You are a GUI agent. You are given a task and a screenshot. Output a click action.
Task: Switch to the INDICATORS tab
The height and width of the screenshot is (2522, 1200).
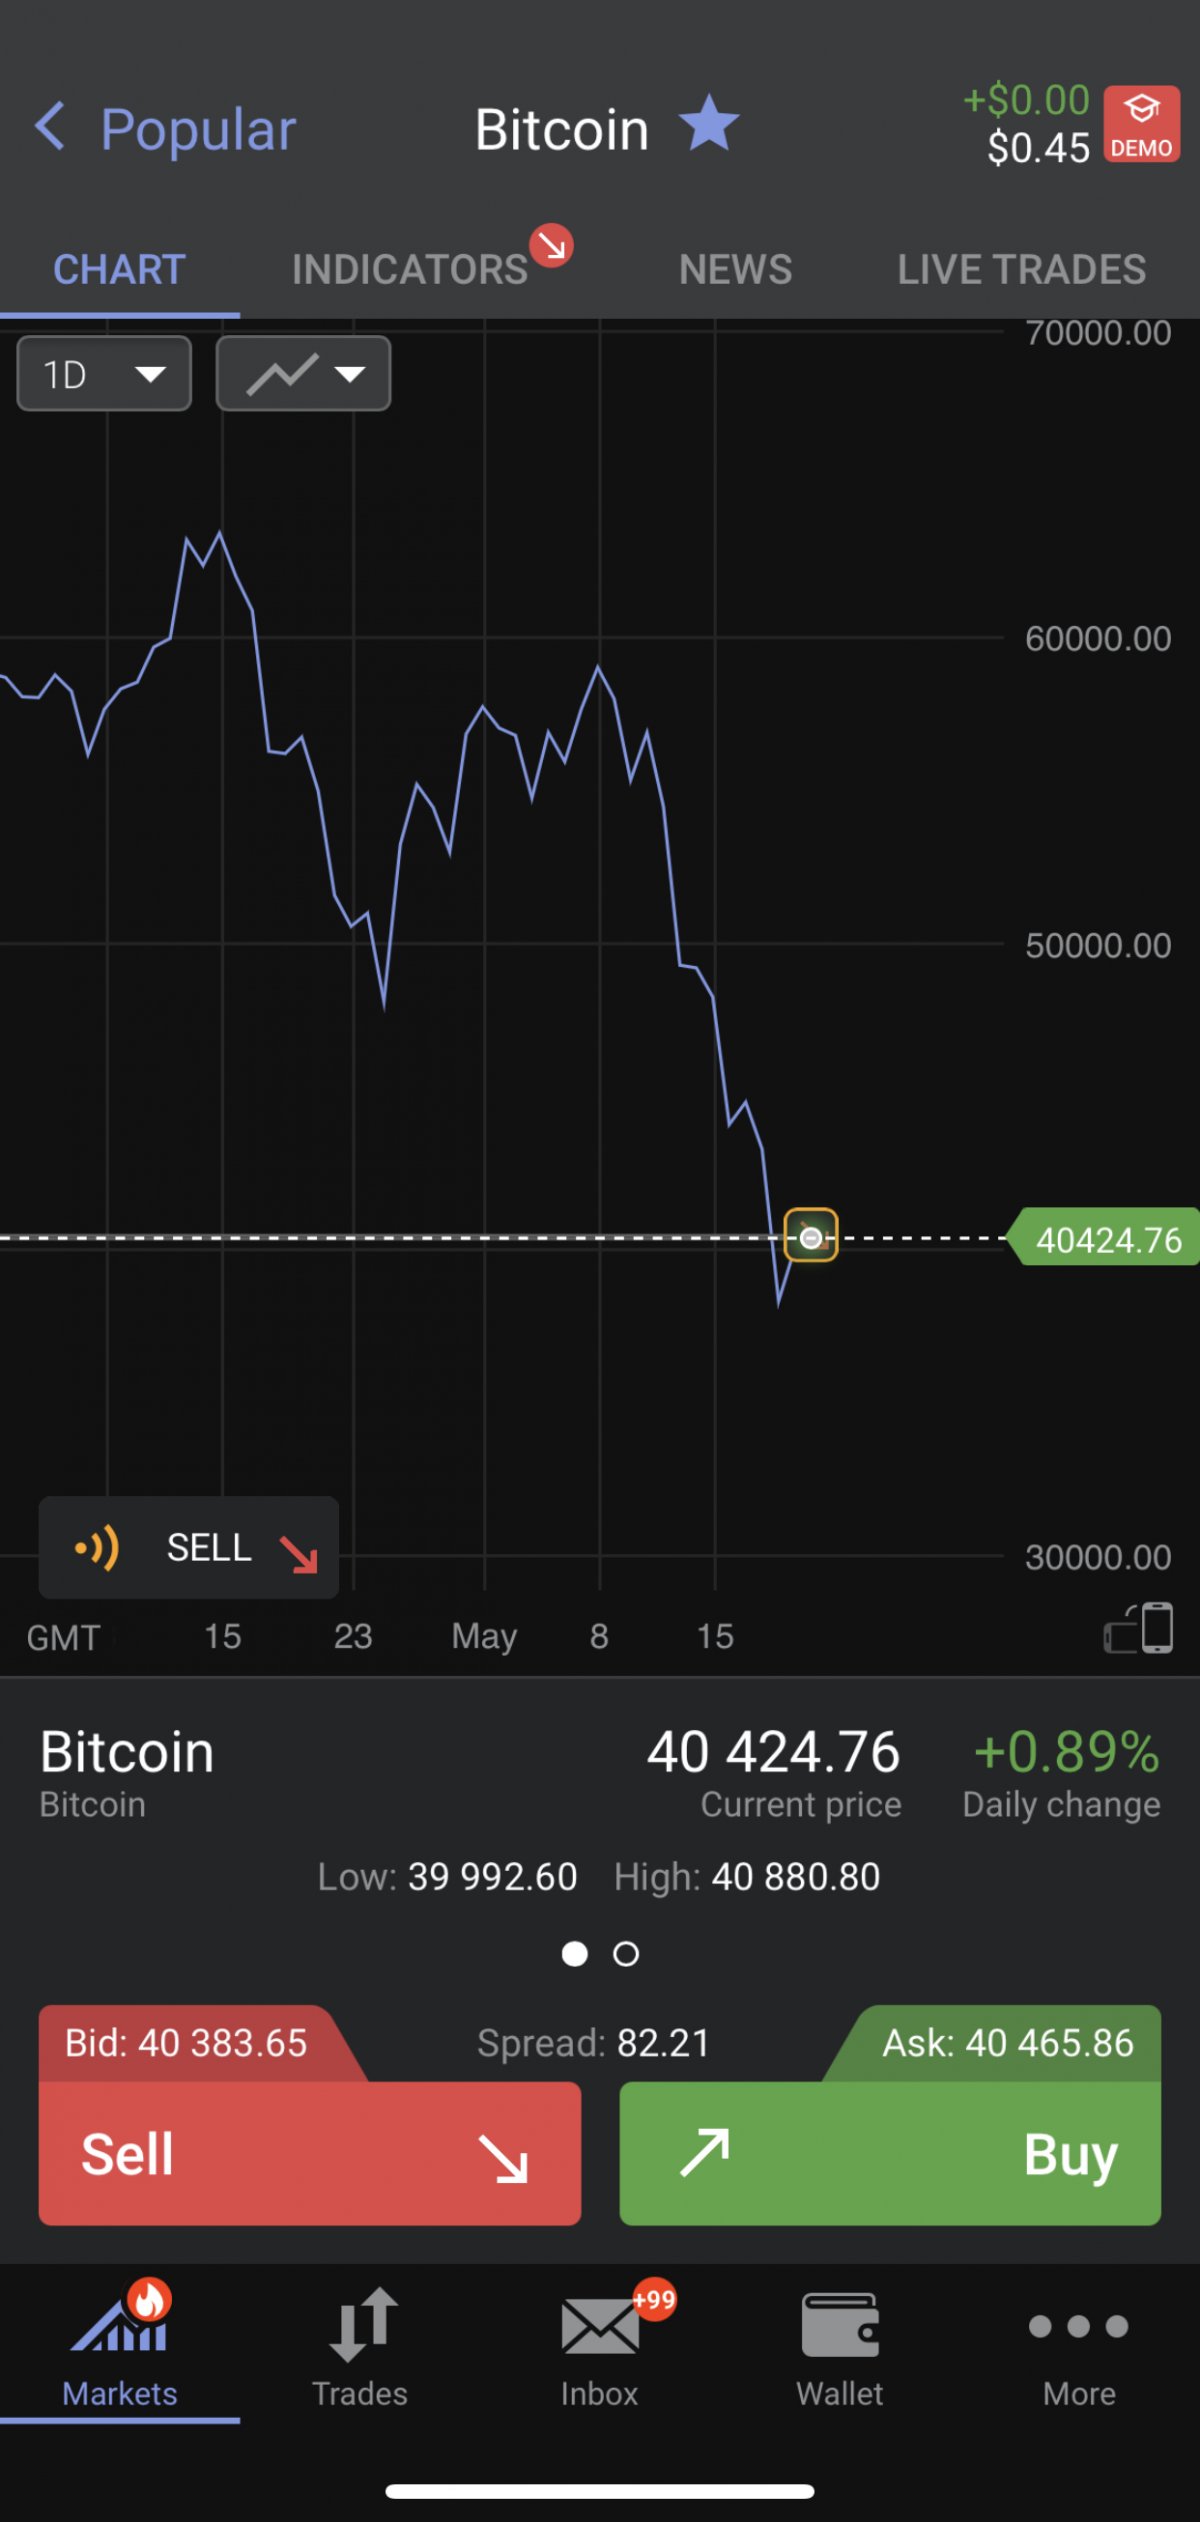(x=410, y=269)
